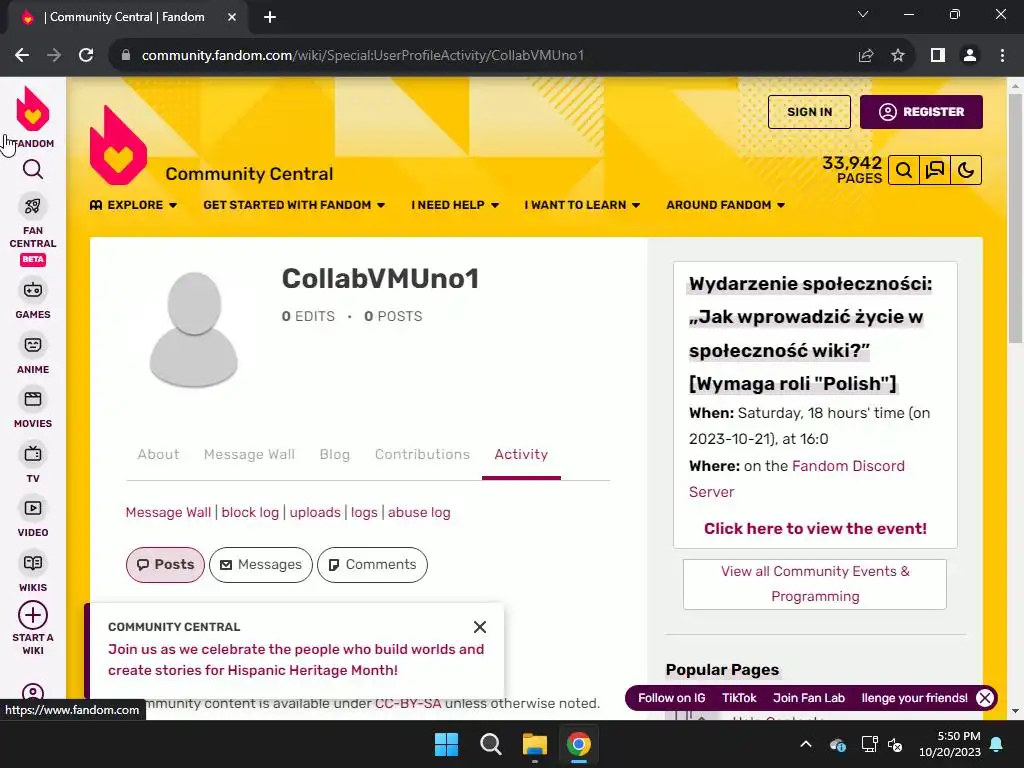Expand Get Started With Fandom menu

coord(294,205)
